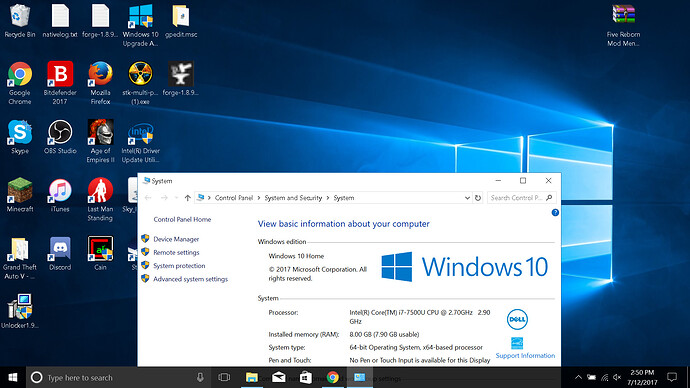Viewport: 690px width, 388px height.
Task: Click the refresh button in address bar
Action: (x=478, y=198)
